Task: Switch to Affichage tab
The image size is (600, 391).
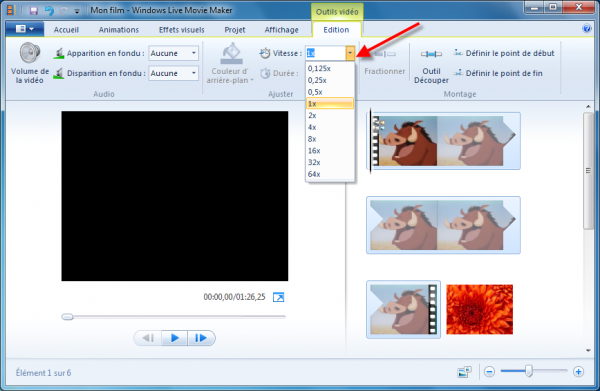Action: click(281, 30)
